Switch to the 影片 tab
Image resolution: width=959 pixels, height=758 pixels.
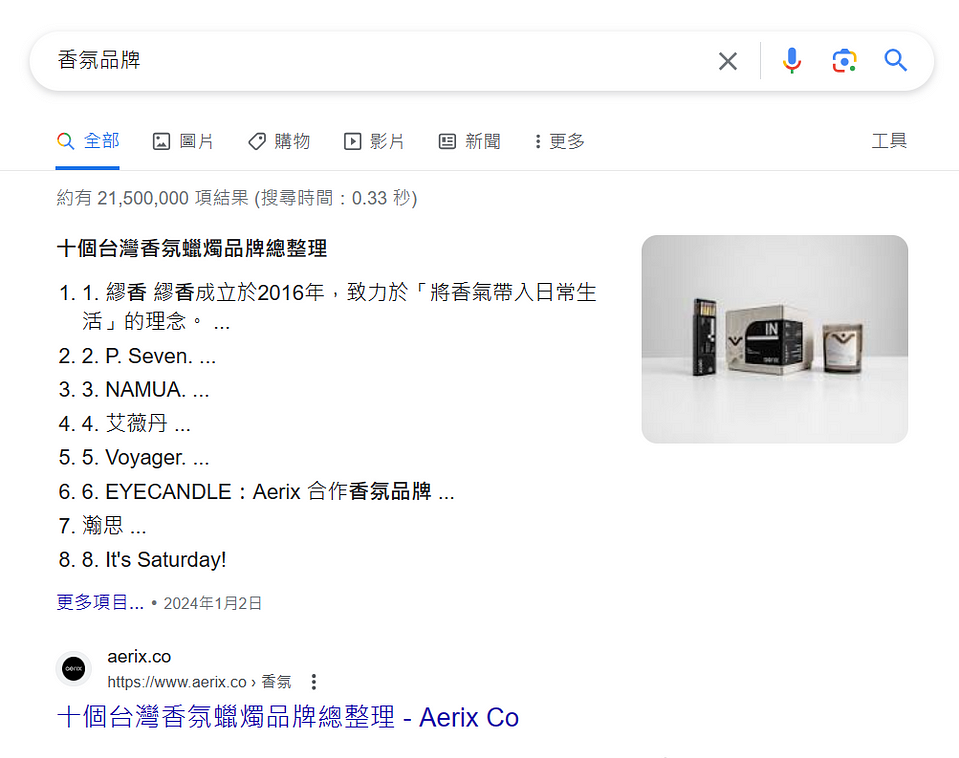pyautogui.click(x=374, y=141)
